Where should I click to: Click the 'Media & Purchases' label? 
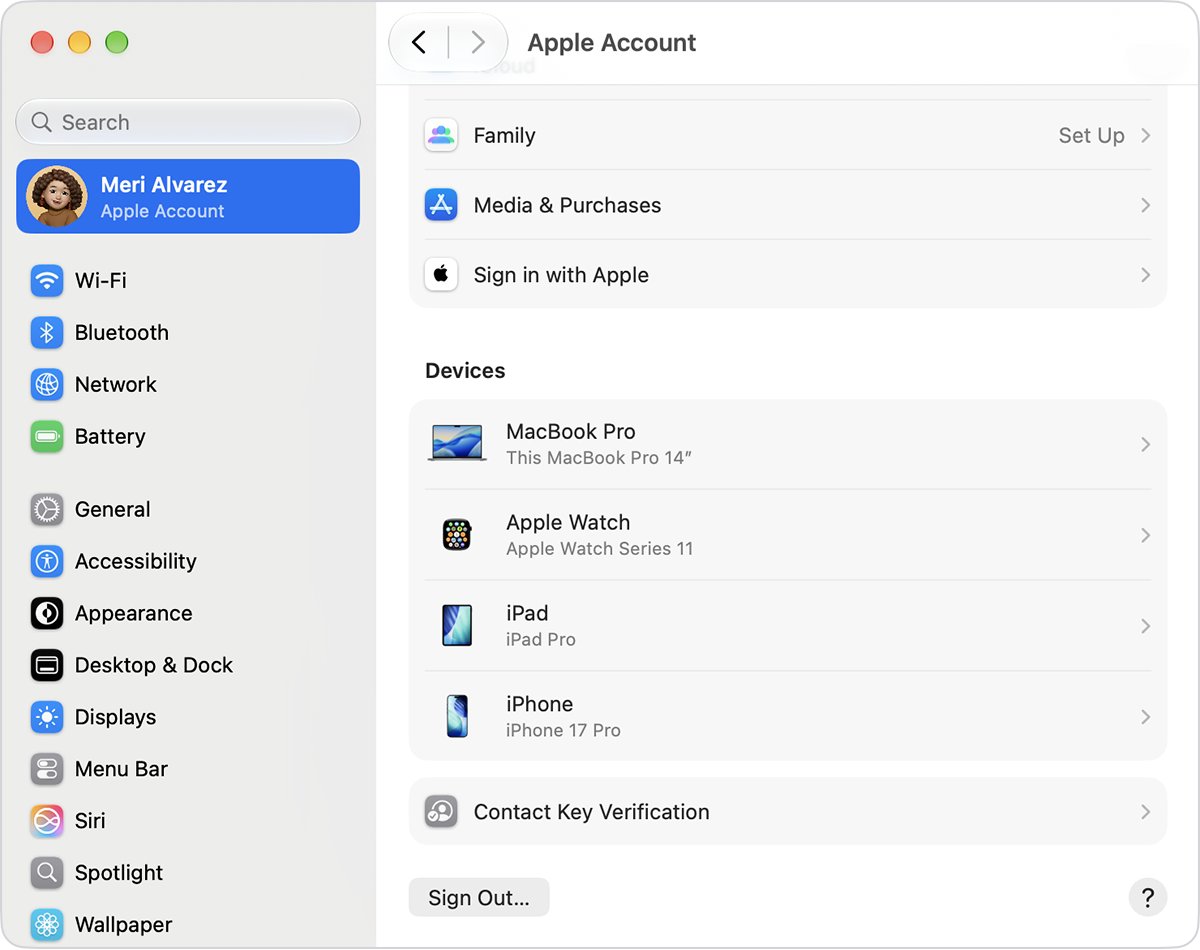point(567,205)
